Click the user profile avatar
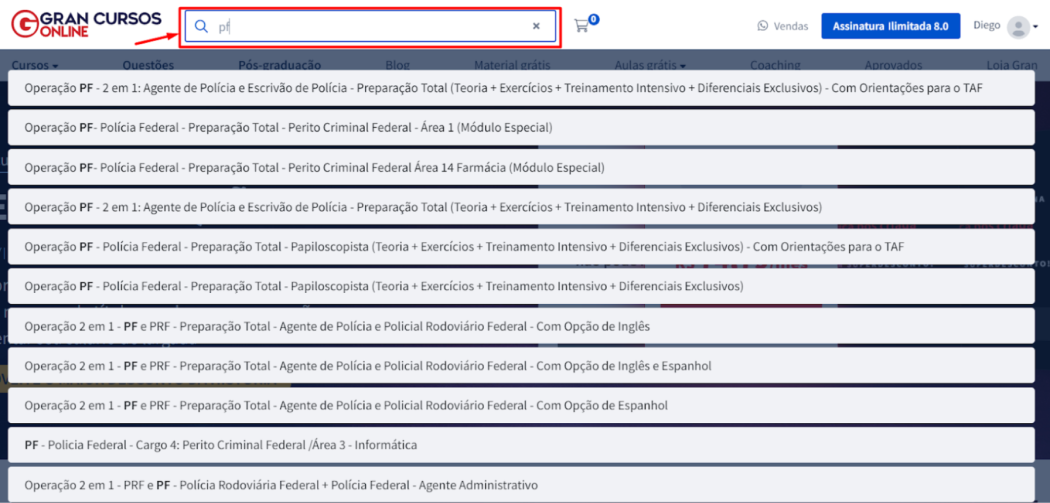This screenshot has height=503, width=1050. point(1018,27)
